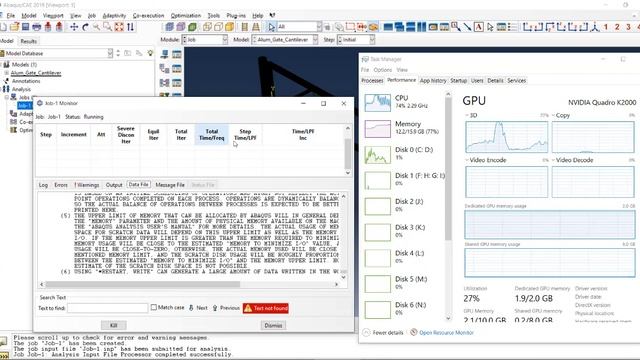This screenshot has width=640, height=360.
Task: Click the Text to find input field
Action: [108, 308]
